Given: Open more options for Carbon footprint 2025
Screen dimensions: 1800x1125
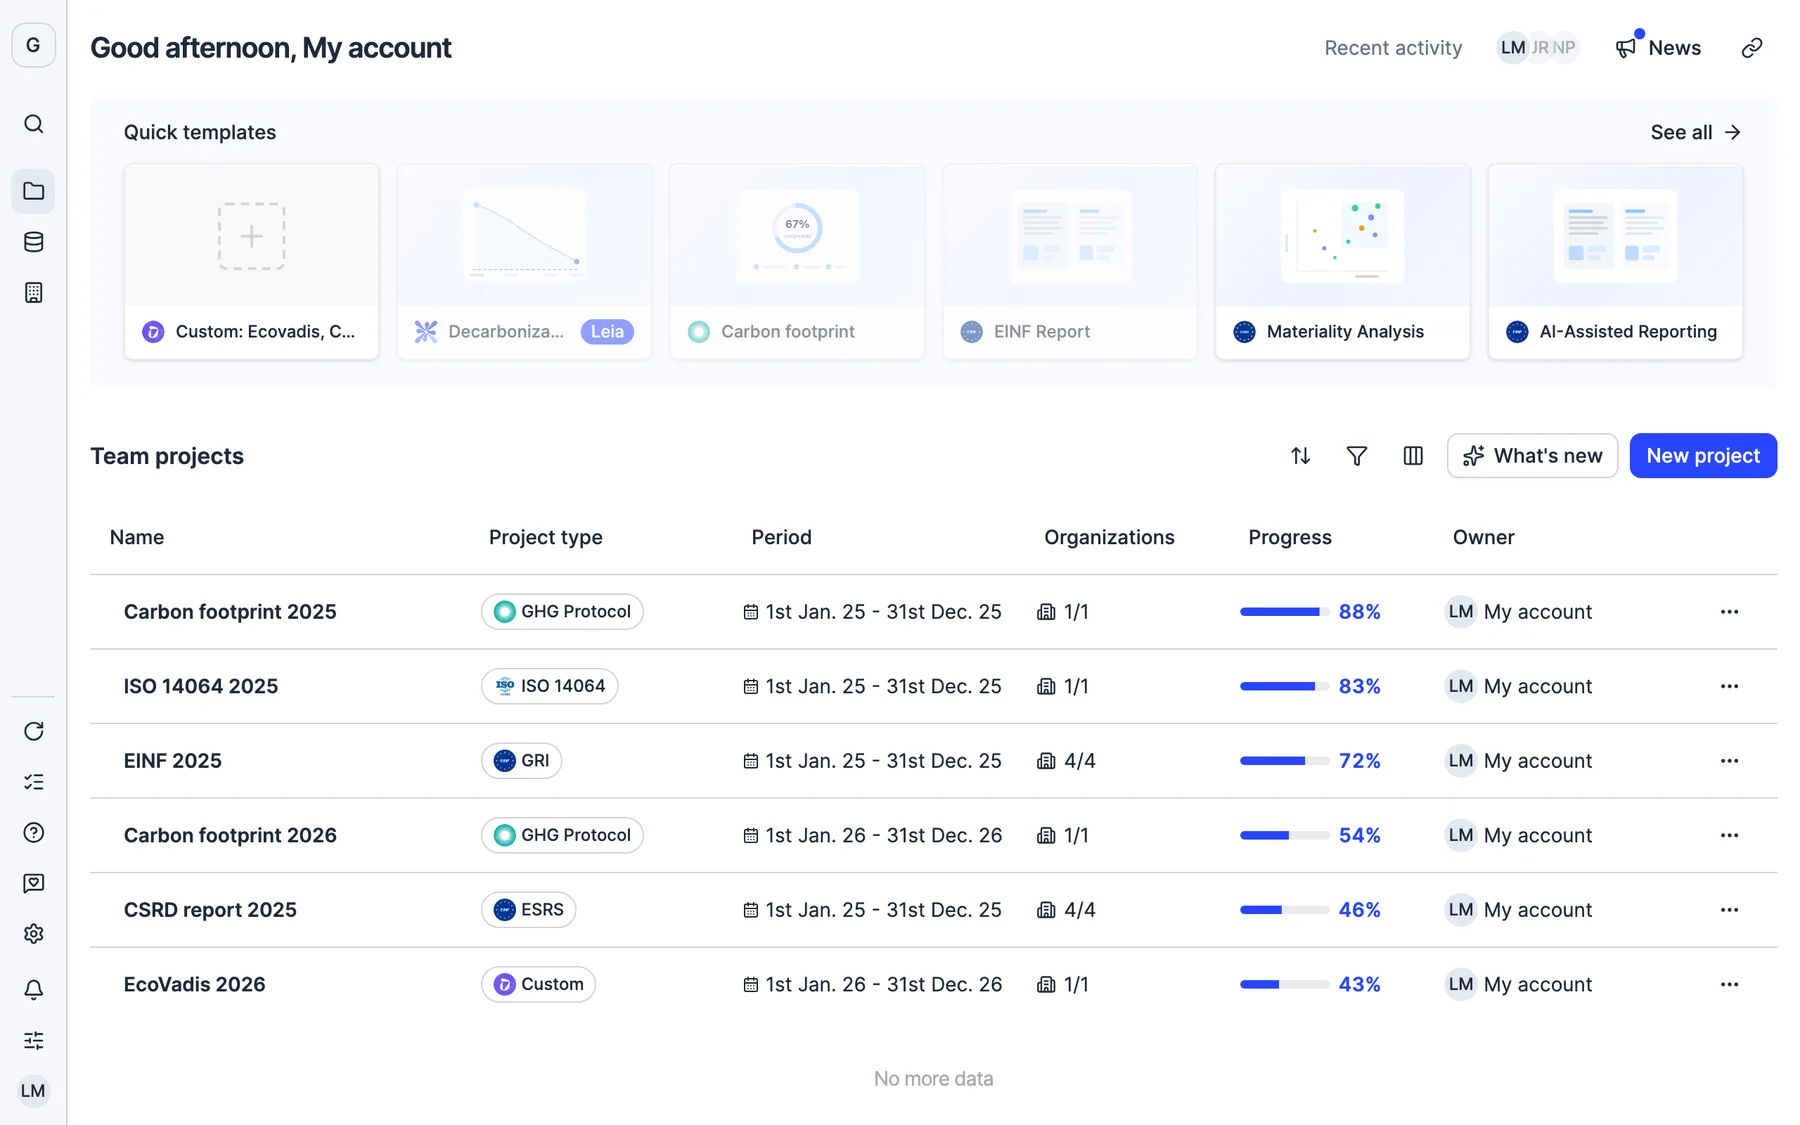Looking at the screenshot, I should (1729, 612).
